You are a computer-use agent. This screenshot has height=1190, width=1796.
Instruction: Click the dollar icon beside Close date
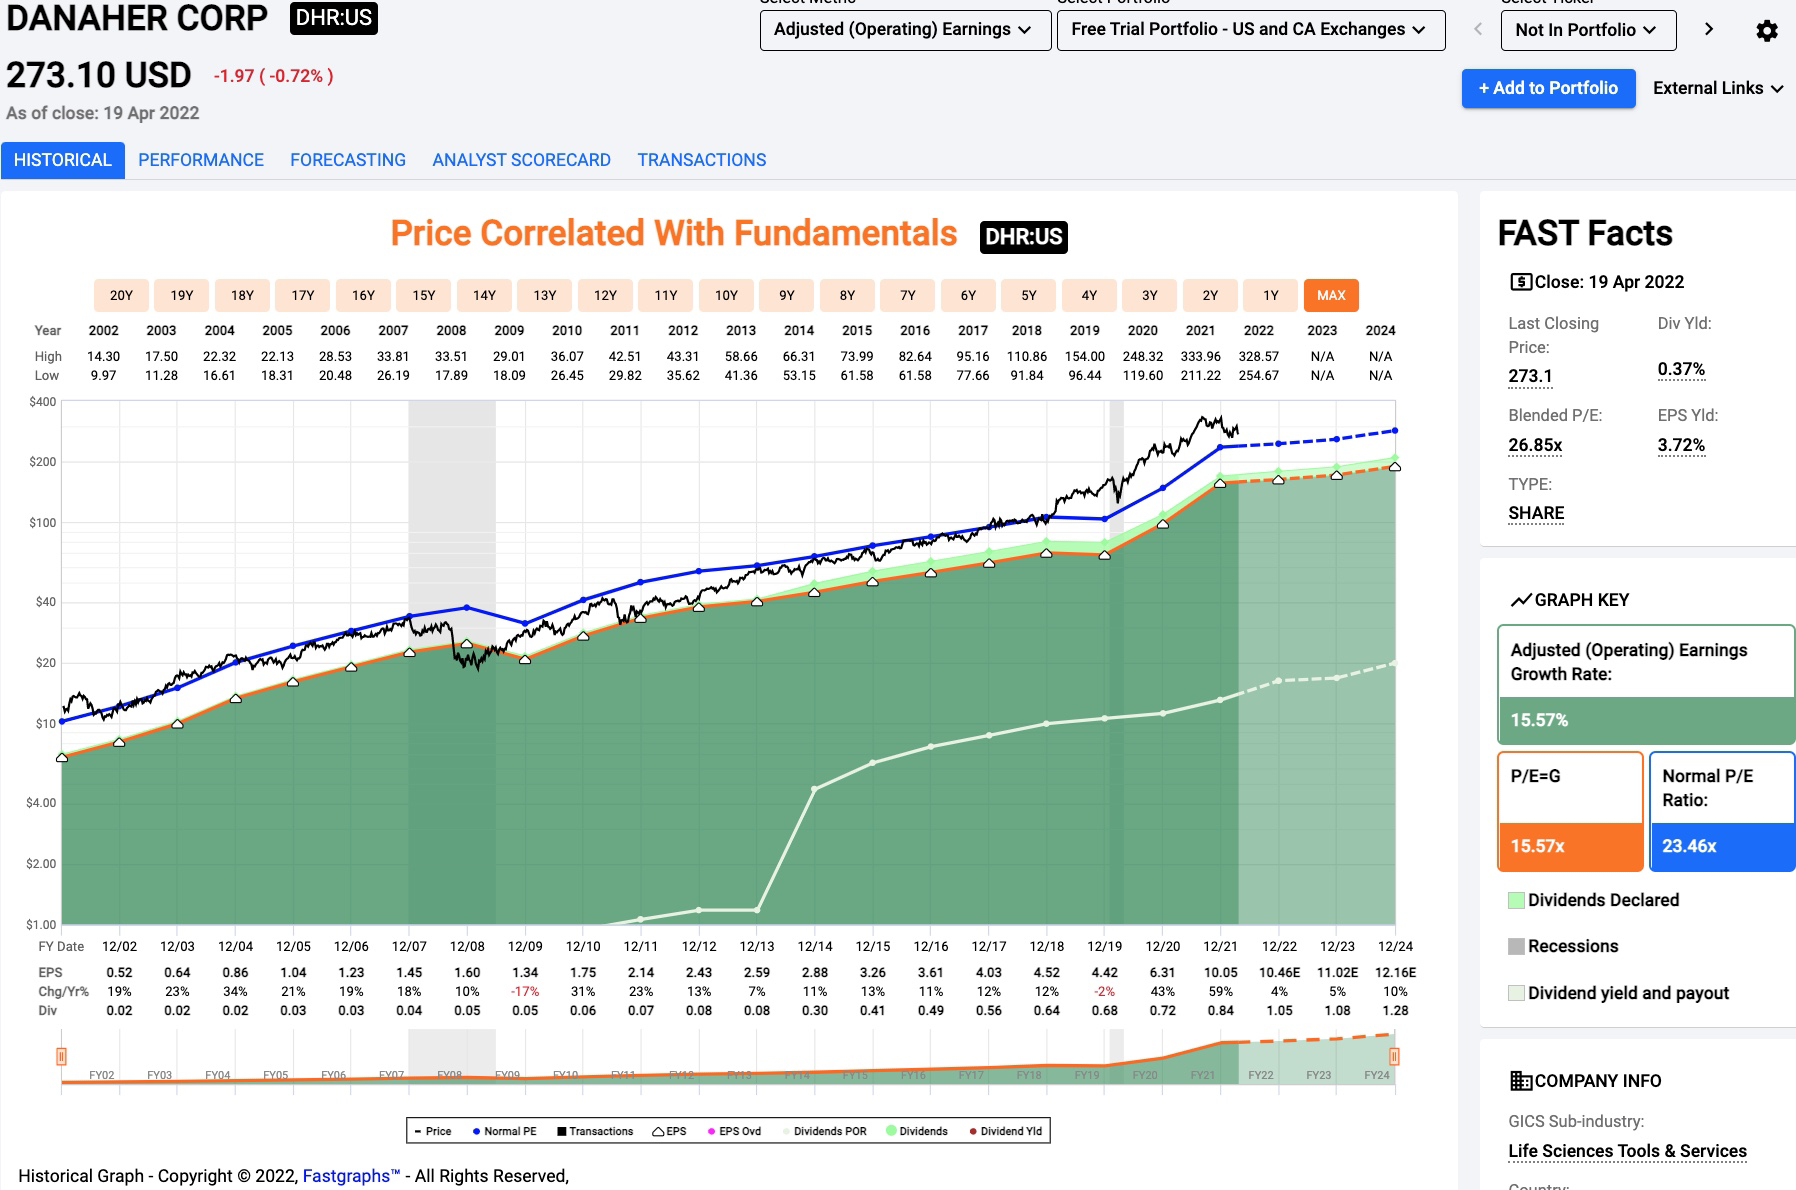coord(1520,282)
